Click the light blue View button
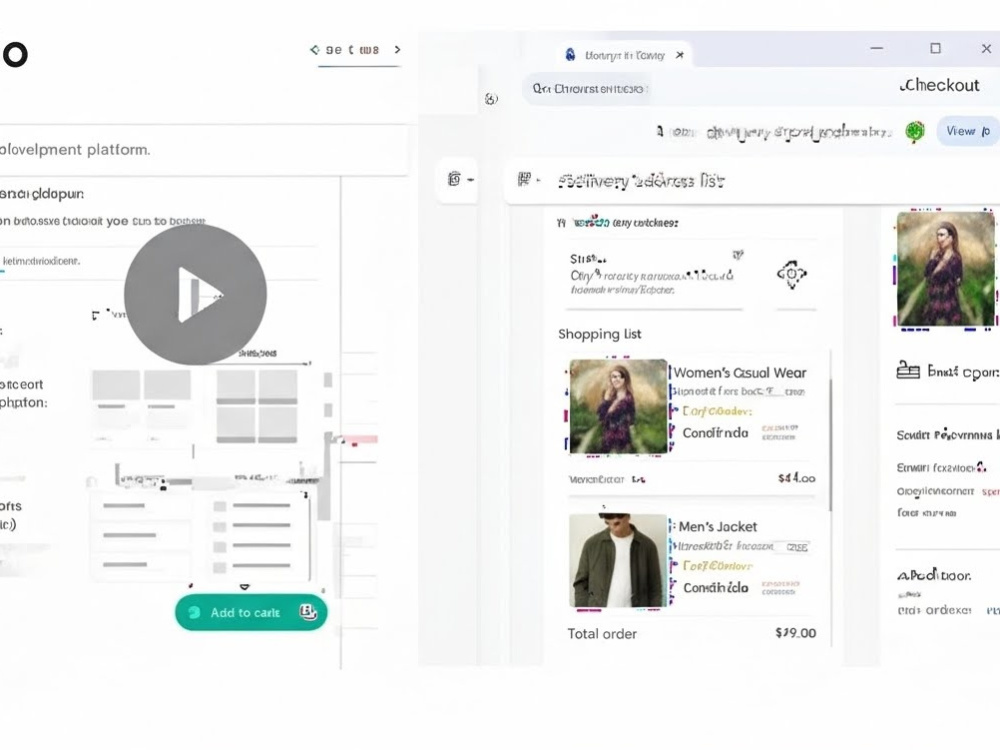 967,131
